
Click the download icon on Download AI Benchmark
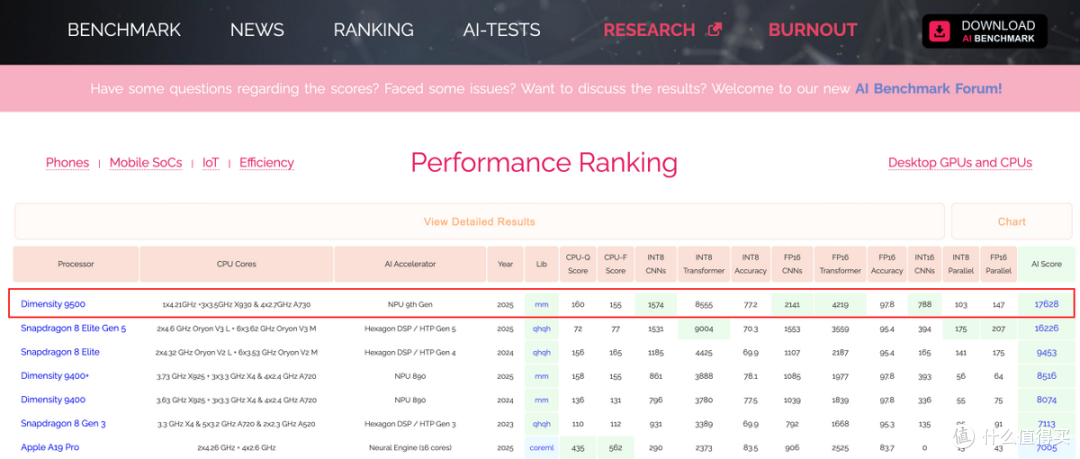pyautogui.click(x=939, y=31)
